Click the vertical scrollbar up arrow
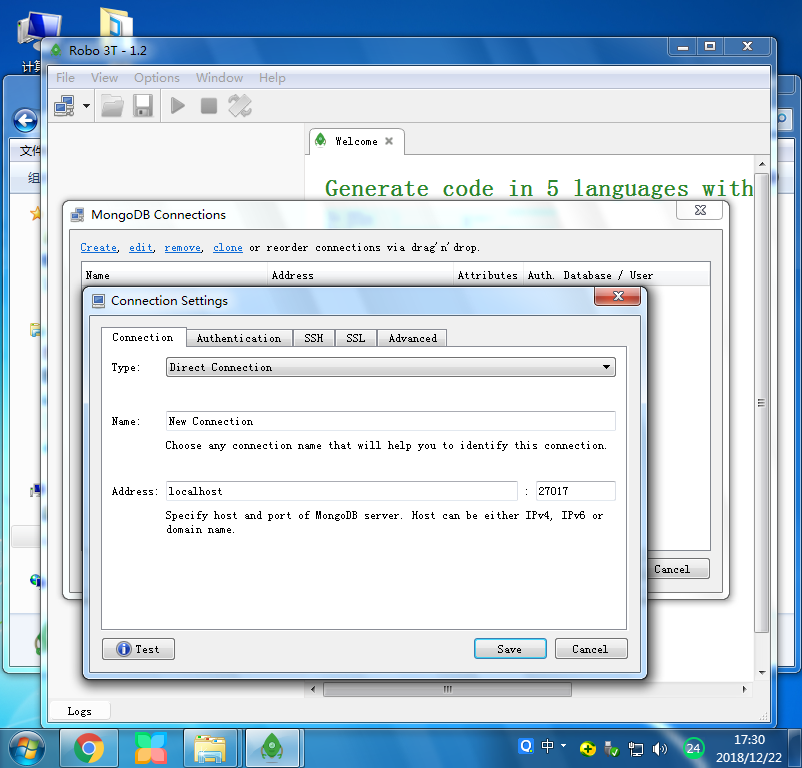 (762, 164)
